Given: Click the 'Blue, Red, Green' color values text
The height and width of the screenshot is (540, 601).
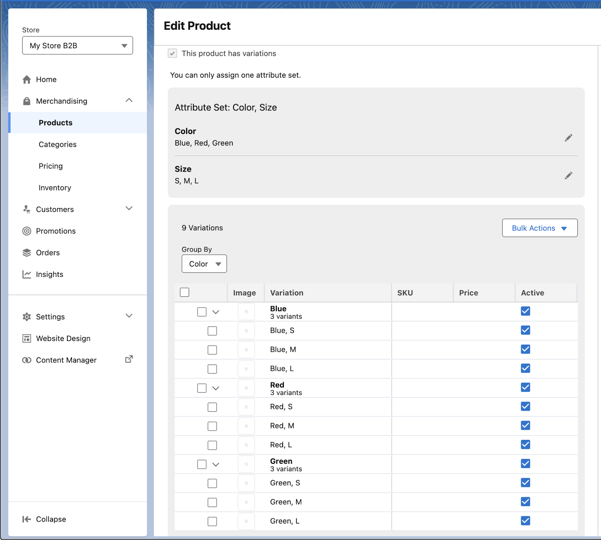Looking at the screenshot, I should point(204,143).
